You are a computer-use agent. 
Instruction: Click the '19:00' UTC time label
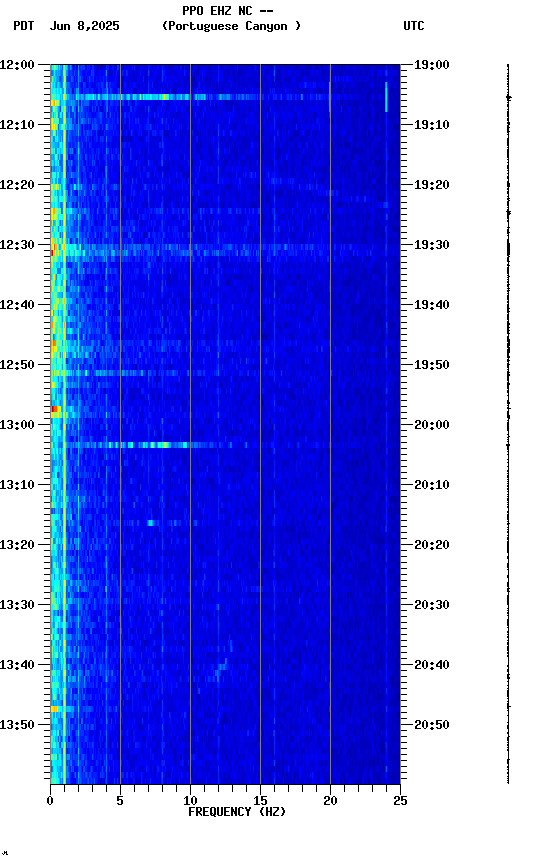(432, 65)
